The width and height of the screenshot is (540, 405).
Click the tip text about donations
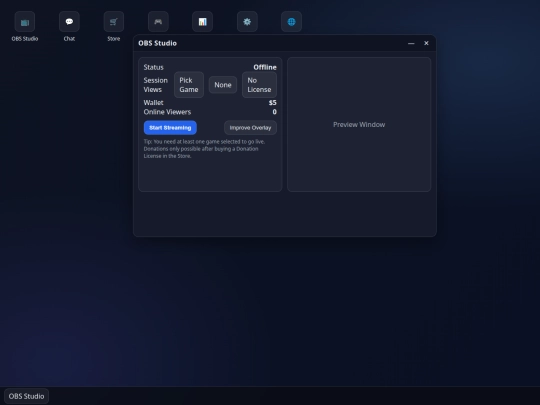[x=204, y=149]
